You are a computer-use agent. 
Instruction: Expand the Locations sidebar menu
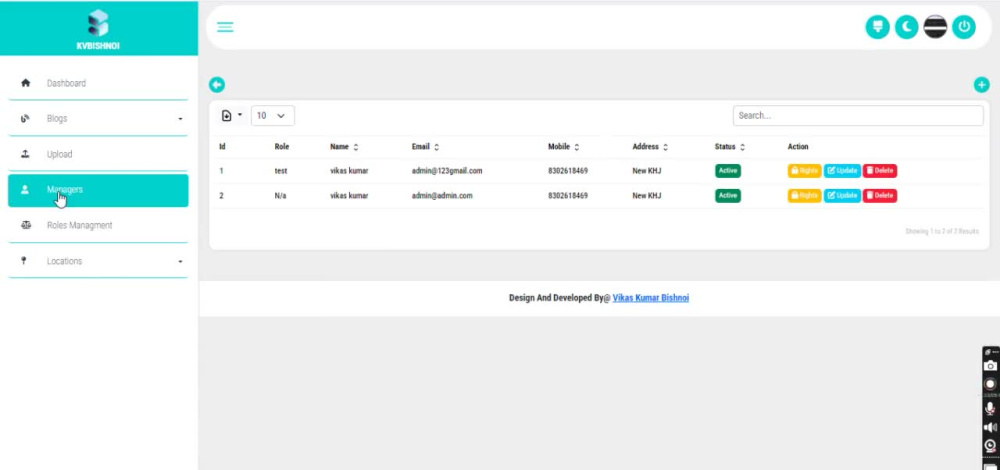point(98,261)
